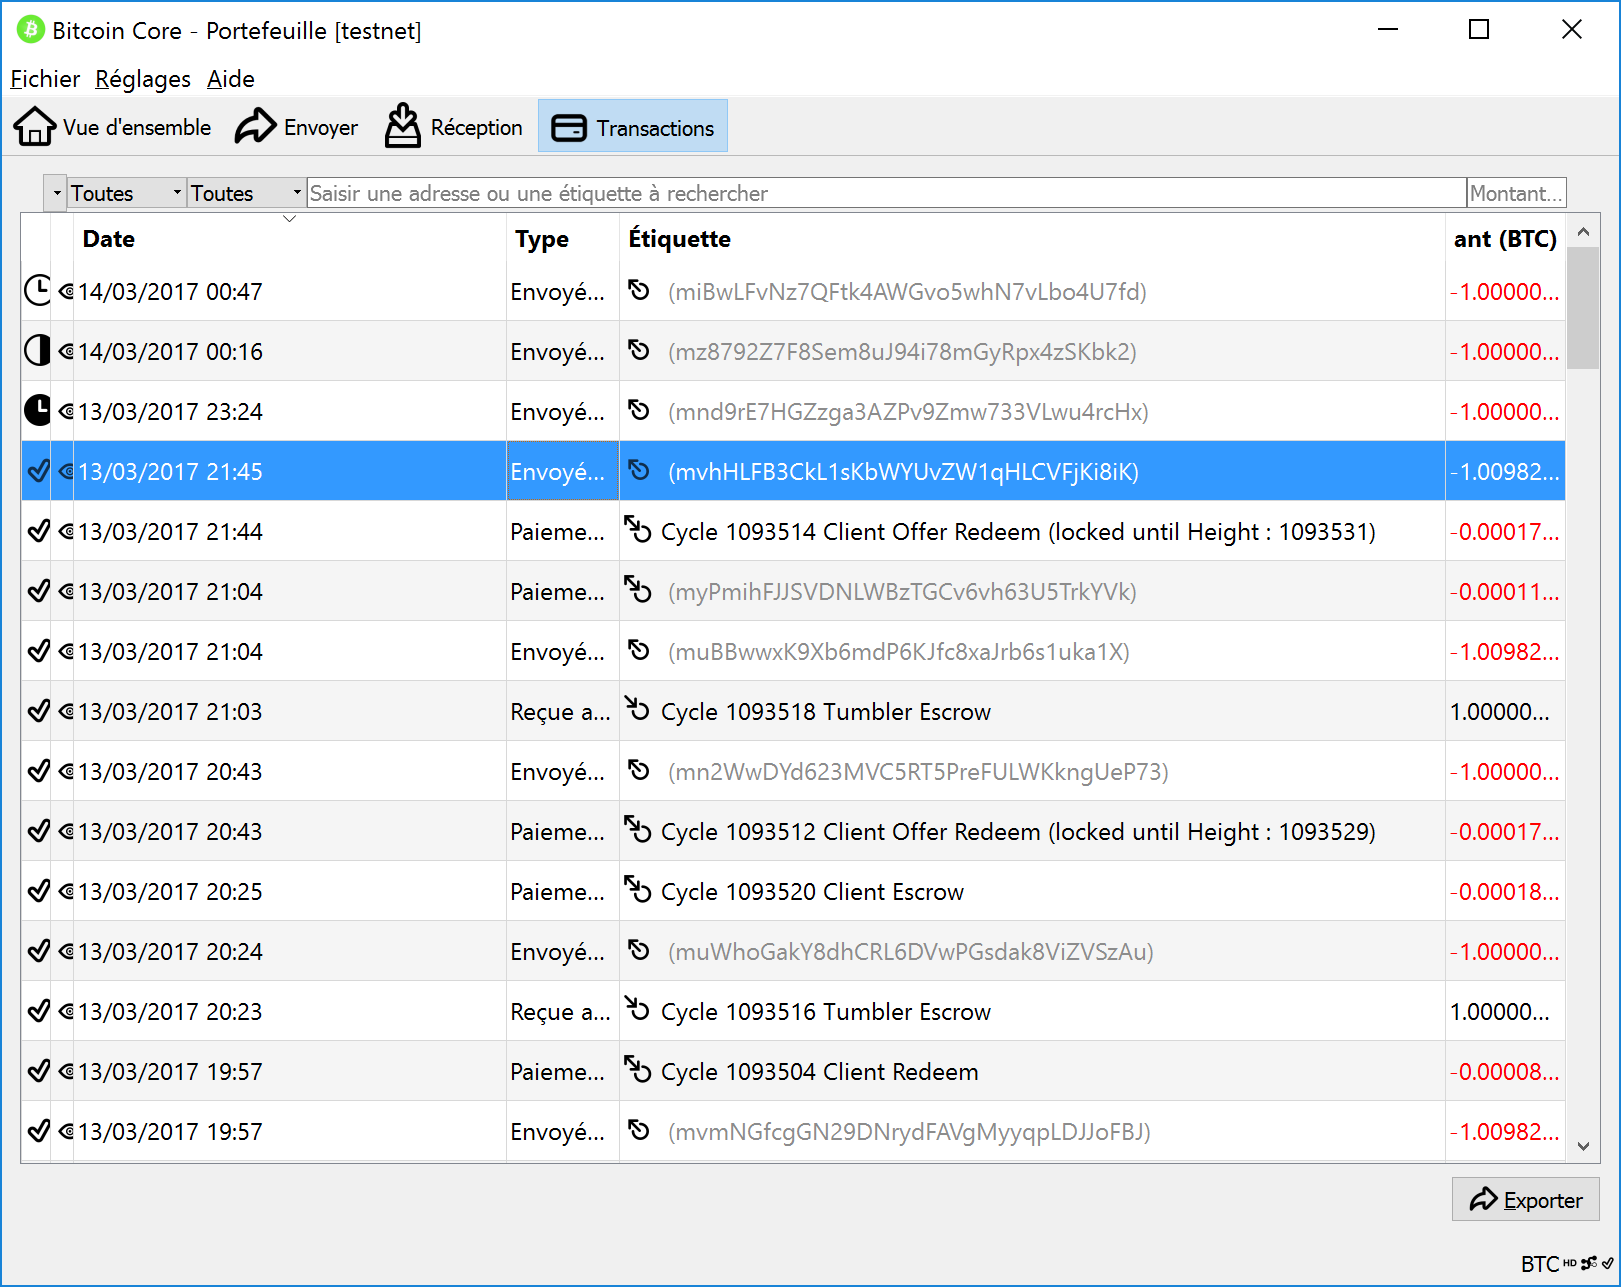Click the network connections status icon
Image resolution: width=1621 pixels, height=1287 pixels.
(x=1589, y=1263)
